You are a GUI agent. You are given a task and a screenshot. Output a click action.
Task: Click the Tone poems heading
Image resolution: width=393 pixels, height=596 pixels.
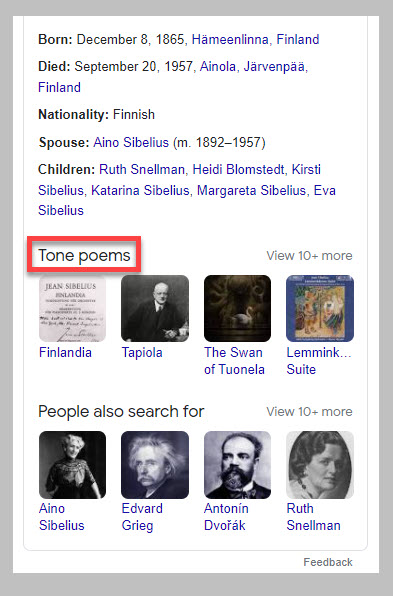click(x=84, y=255)
